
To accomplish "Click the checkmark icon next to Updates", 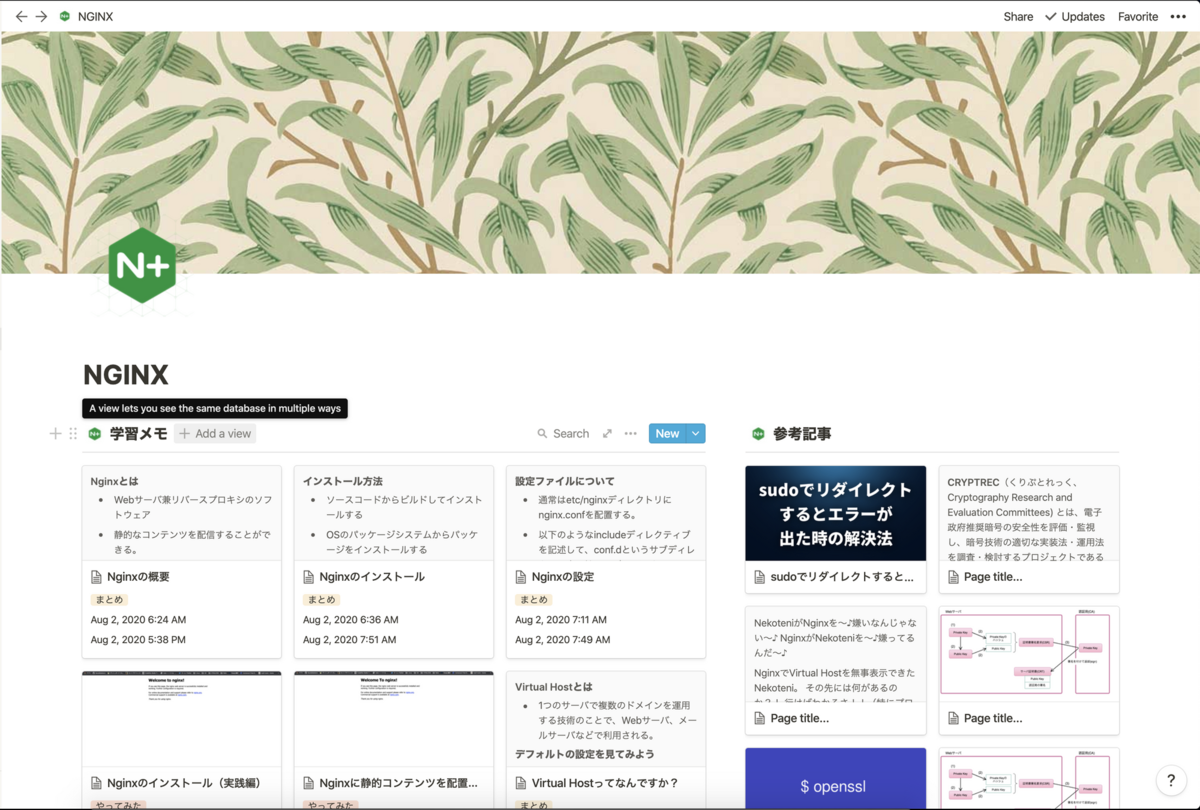I will pos(1051,16).
